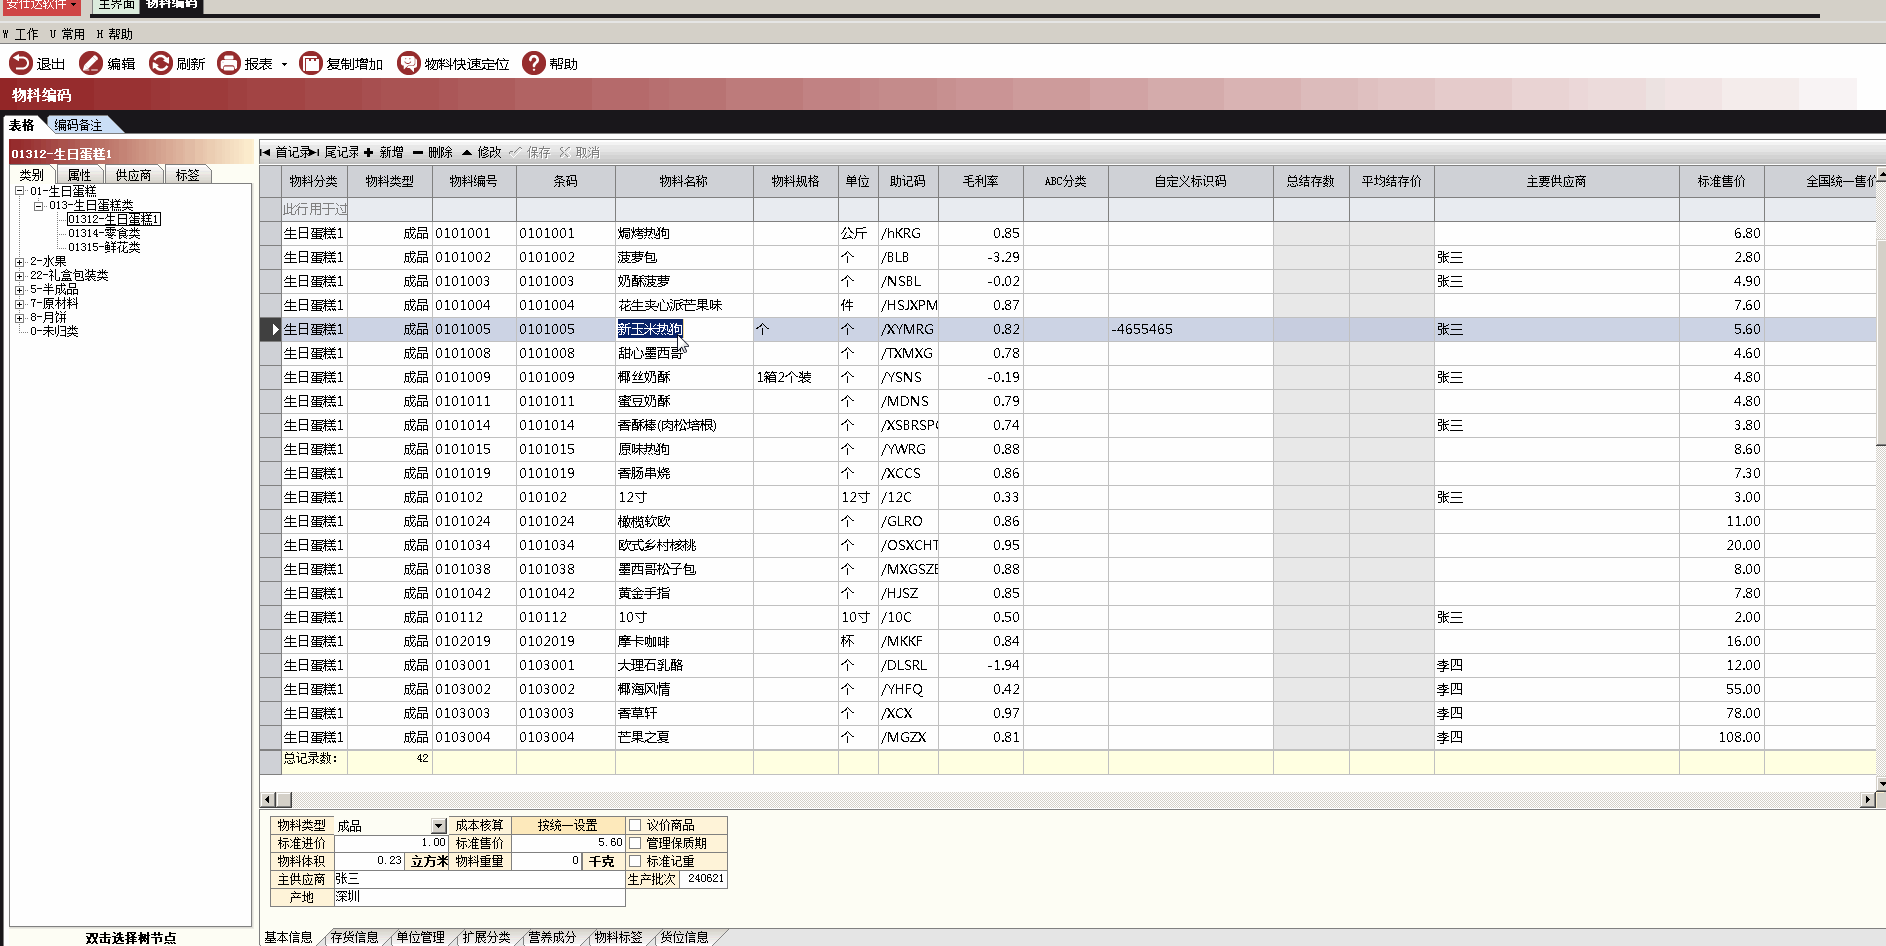1886x946 pixels.
Task: Open the 物料类型 dropdown arrow
Action: point(438,826)
